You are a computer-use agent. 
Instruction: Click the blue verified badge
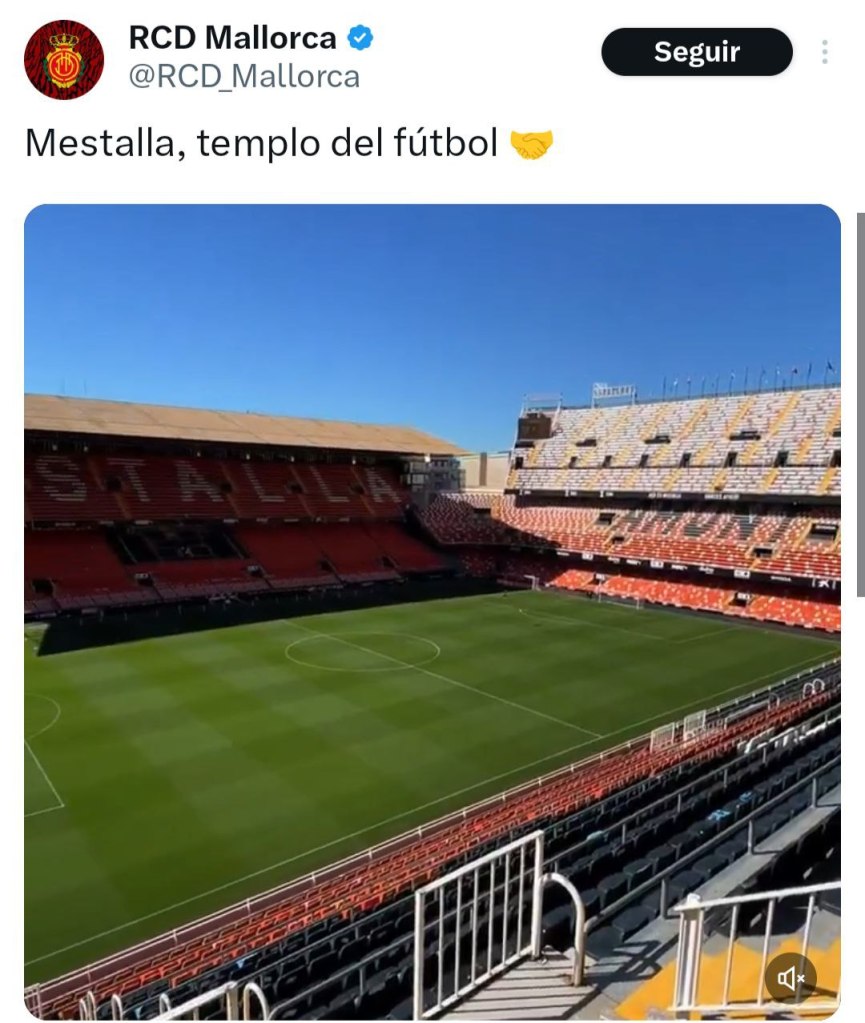[x=360, y=39]
